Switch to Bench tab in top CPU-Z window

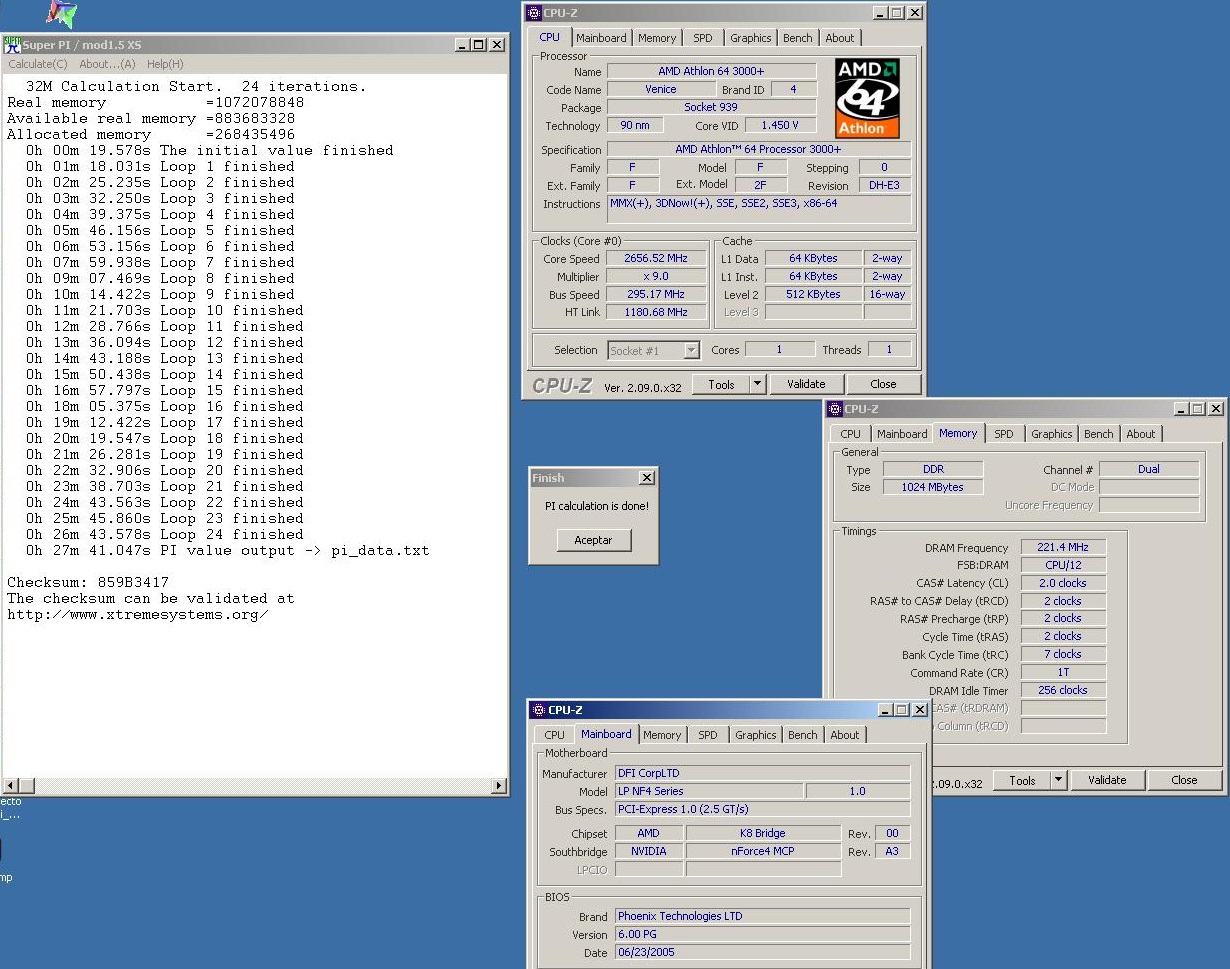(x=797, y=38)
